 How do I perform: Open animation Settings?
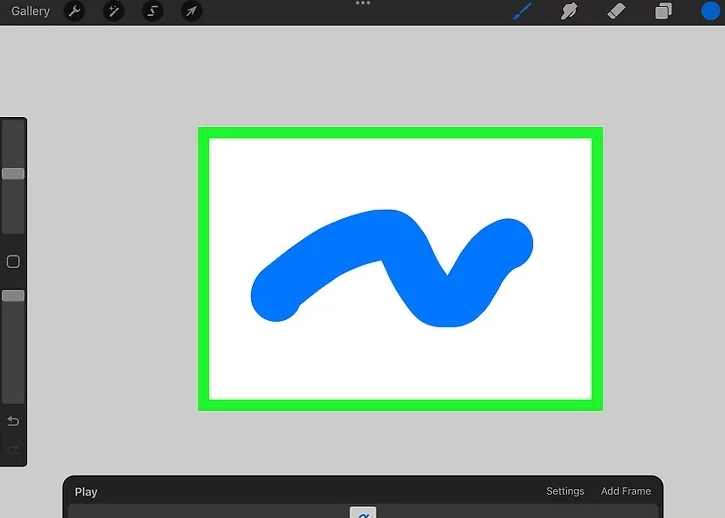565,491
